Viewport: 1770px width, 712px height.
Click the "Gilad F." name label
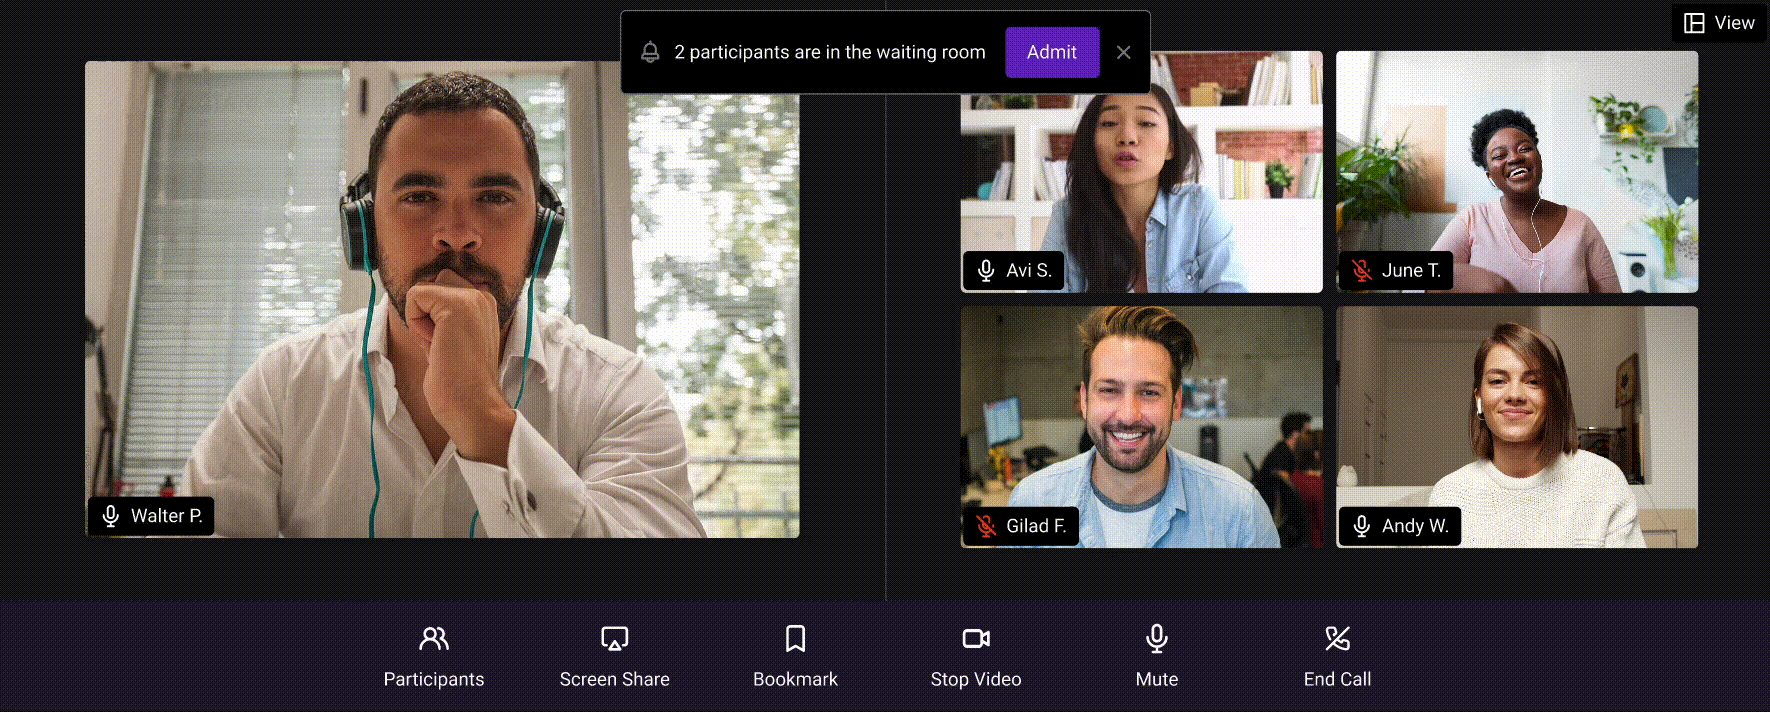click(x=1036, y=526)
